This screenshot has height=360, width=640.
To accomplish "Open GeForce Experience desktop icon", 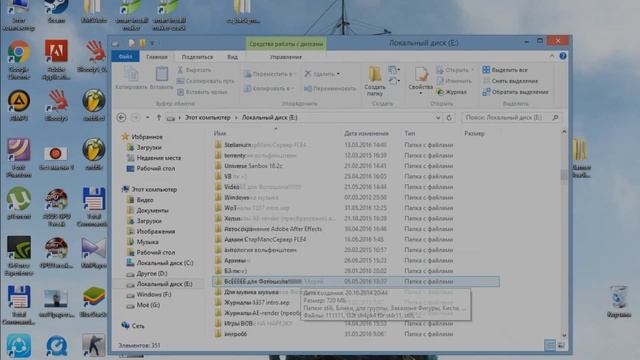I will coord(19,256).
